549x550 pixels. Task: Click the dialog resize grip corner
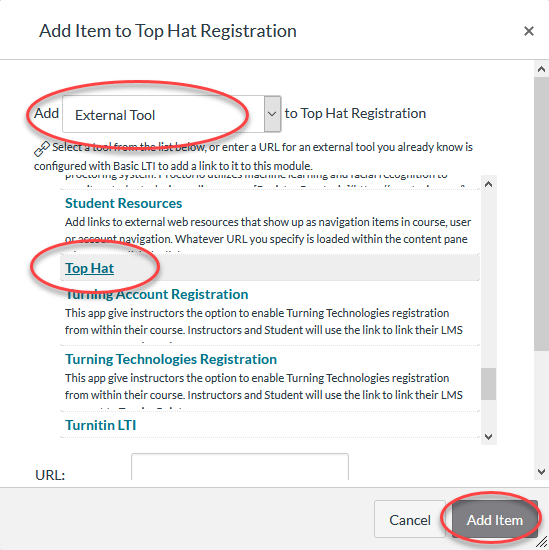click(x=543, y=542)
